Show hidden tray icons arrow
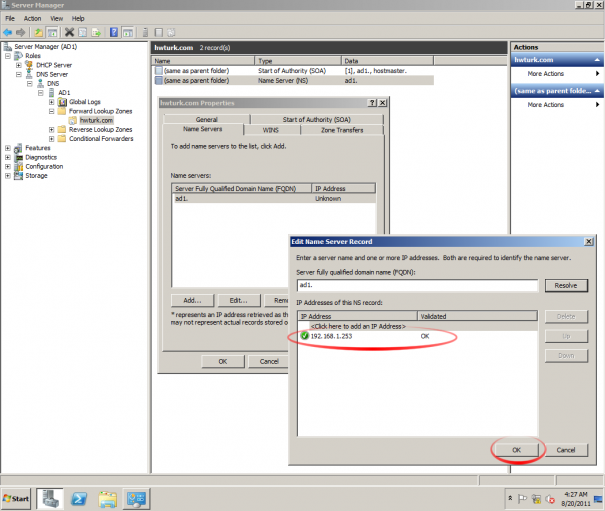605x511 pixels. (x=510, y=498)
